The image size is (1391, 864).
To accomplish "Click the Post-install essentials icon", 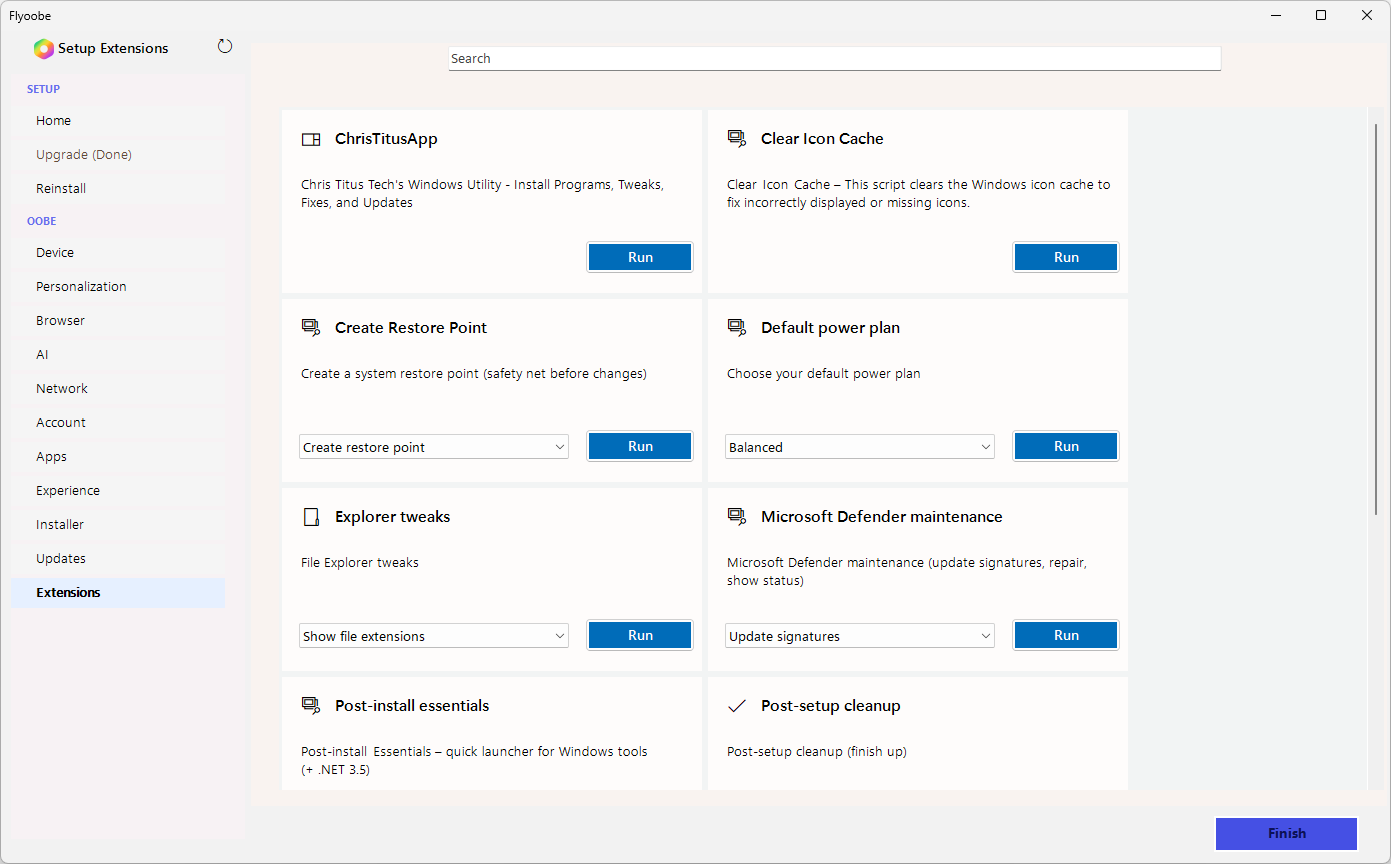I will coord(311,706).
